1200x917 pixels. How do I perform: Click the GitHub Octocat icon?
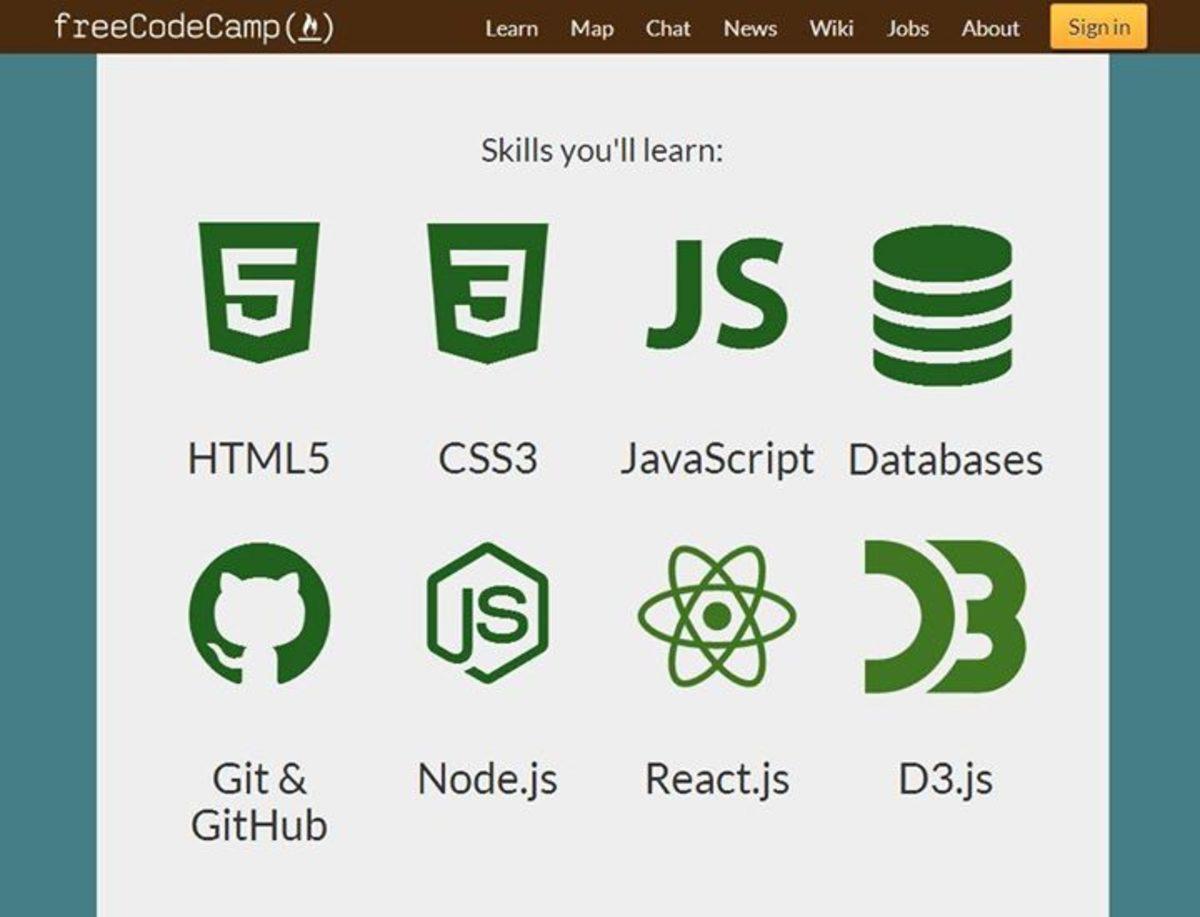tap(259, 613)
